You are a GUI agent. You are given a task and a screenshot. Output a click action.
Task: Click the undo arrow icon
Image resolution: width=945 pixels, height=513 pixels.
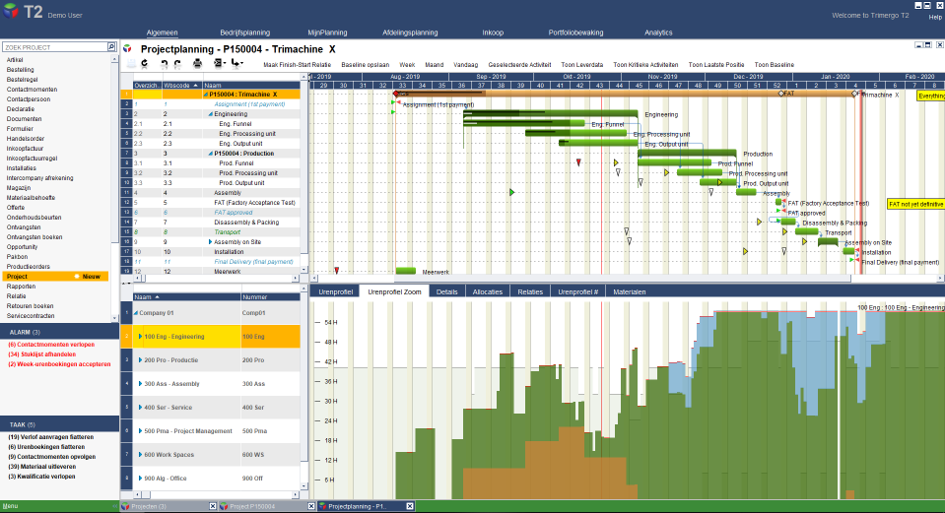click(x=164, y=63)
